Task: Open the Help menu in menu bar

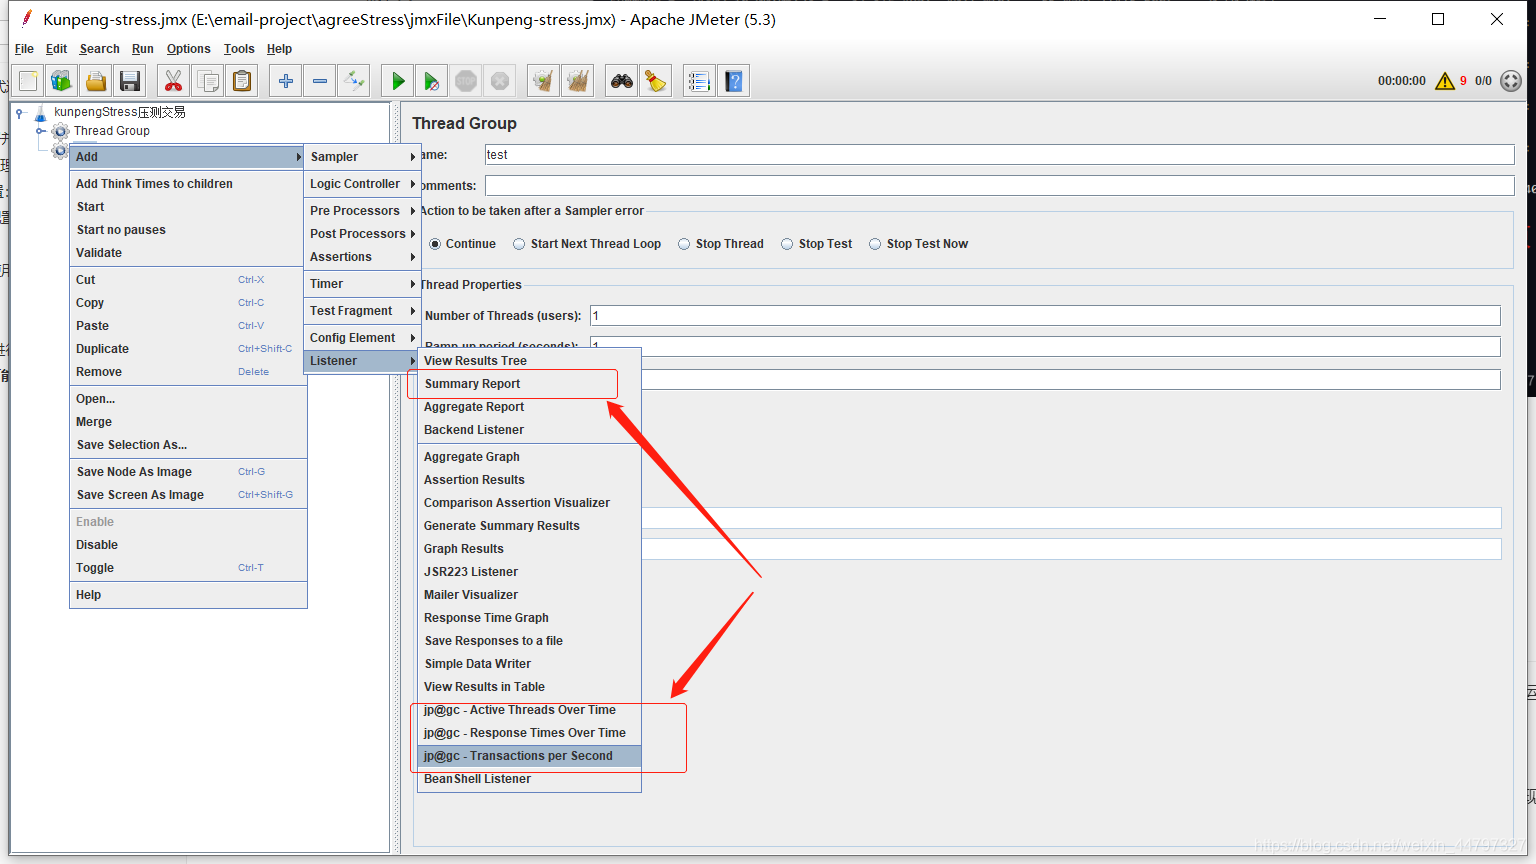Action: point(279,49)
